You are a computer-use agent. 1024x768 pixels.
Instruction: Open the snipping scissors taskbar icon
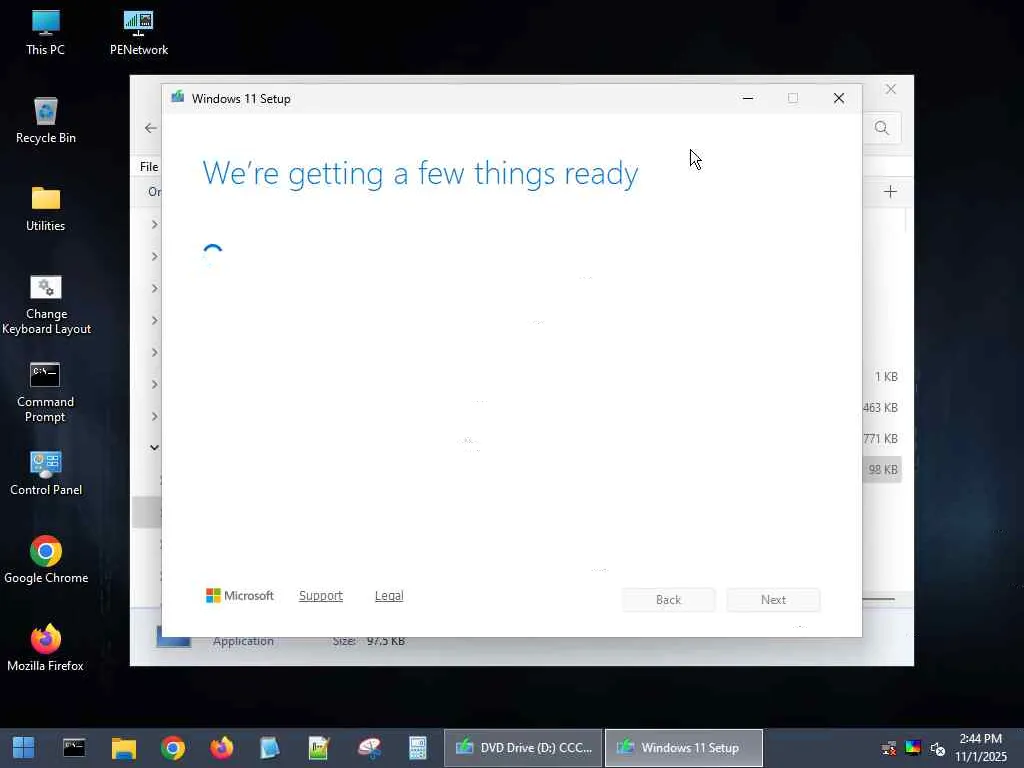click(x=369, y=748)
